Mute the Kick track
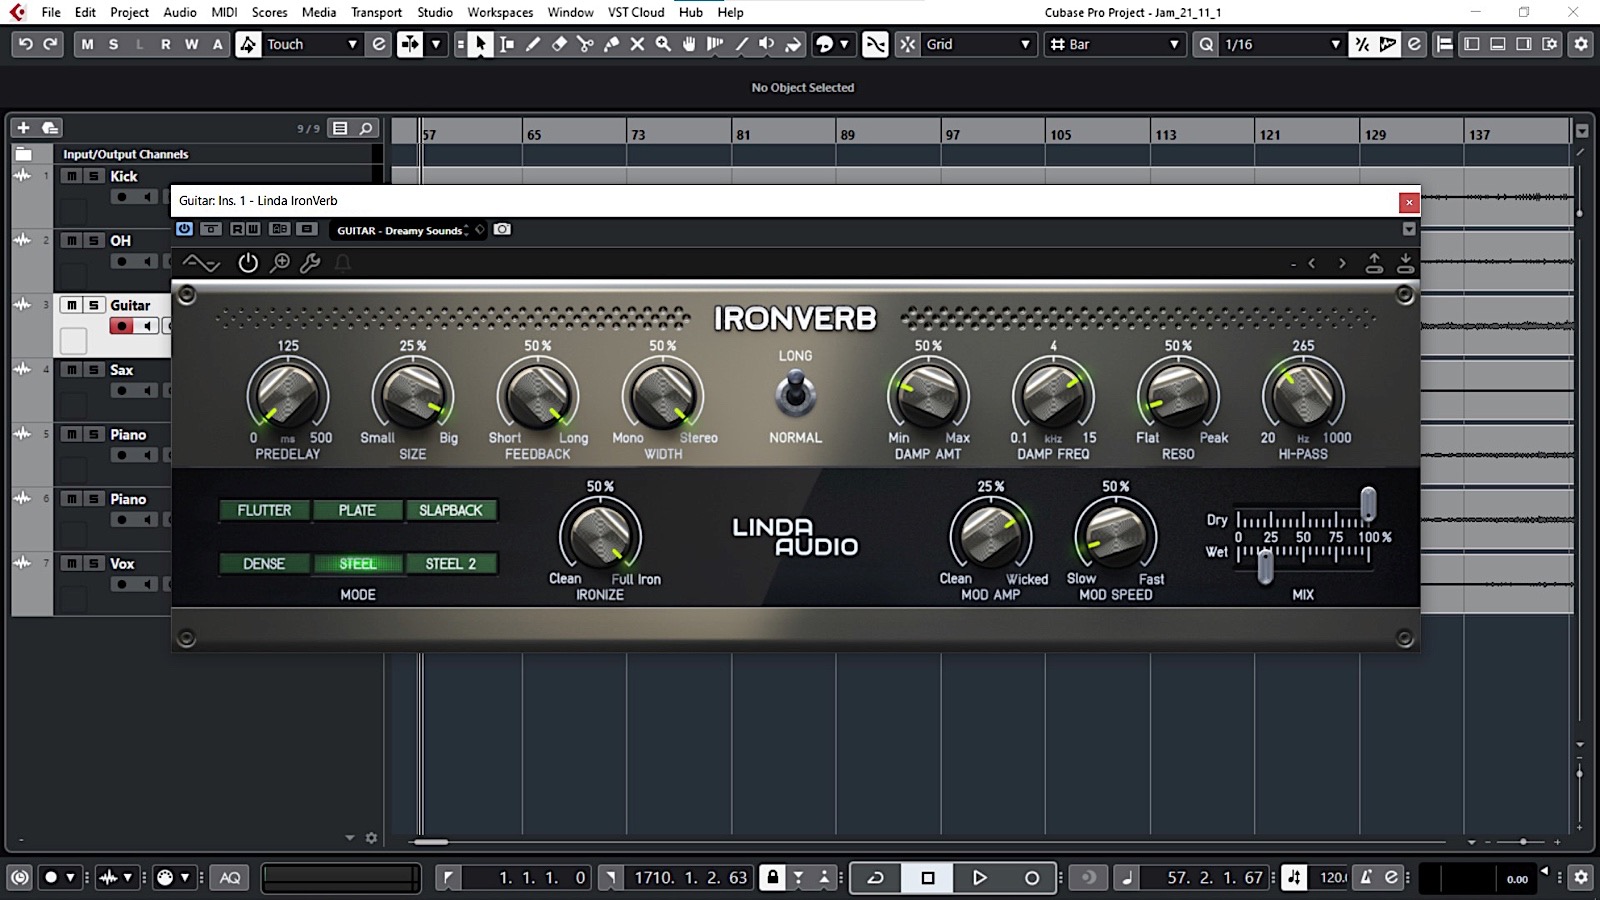The width and height of the screenshot is (1600, 900). pos(71,176)
